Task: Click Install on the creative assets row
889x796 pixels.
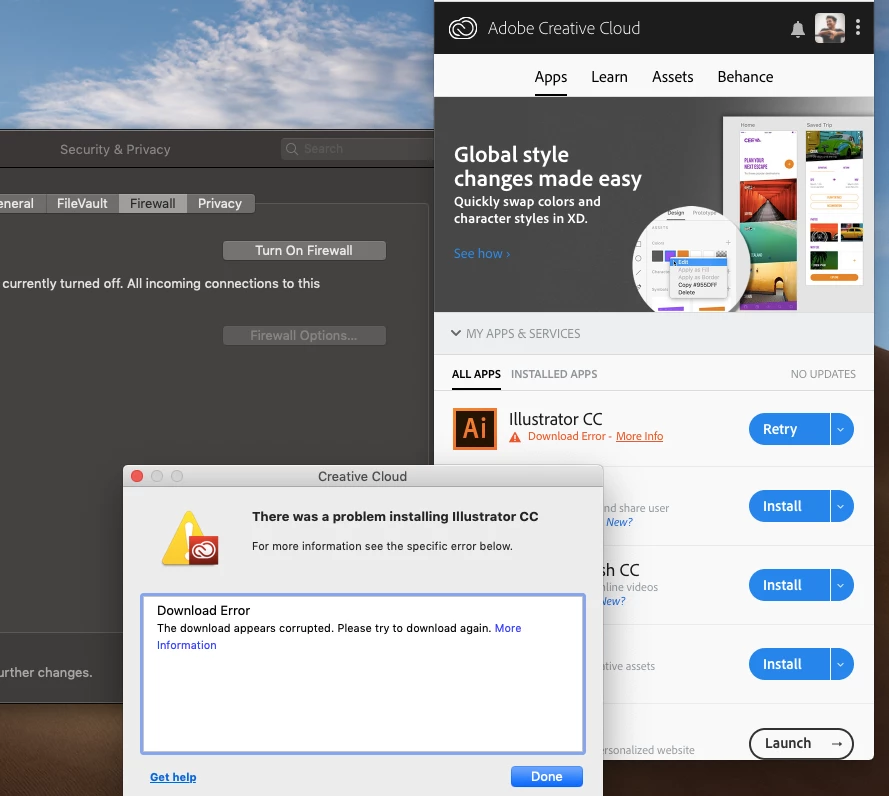Action: (789, 664)
